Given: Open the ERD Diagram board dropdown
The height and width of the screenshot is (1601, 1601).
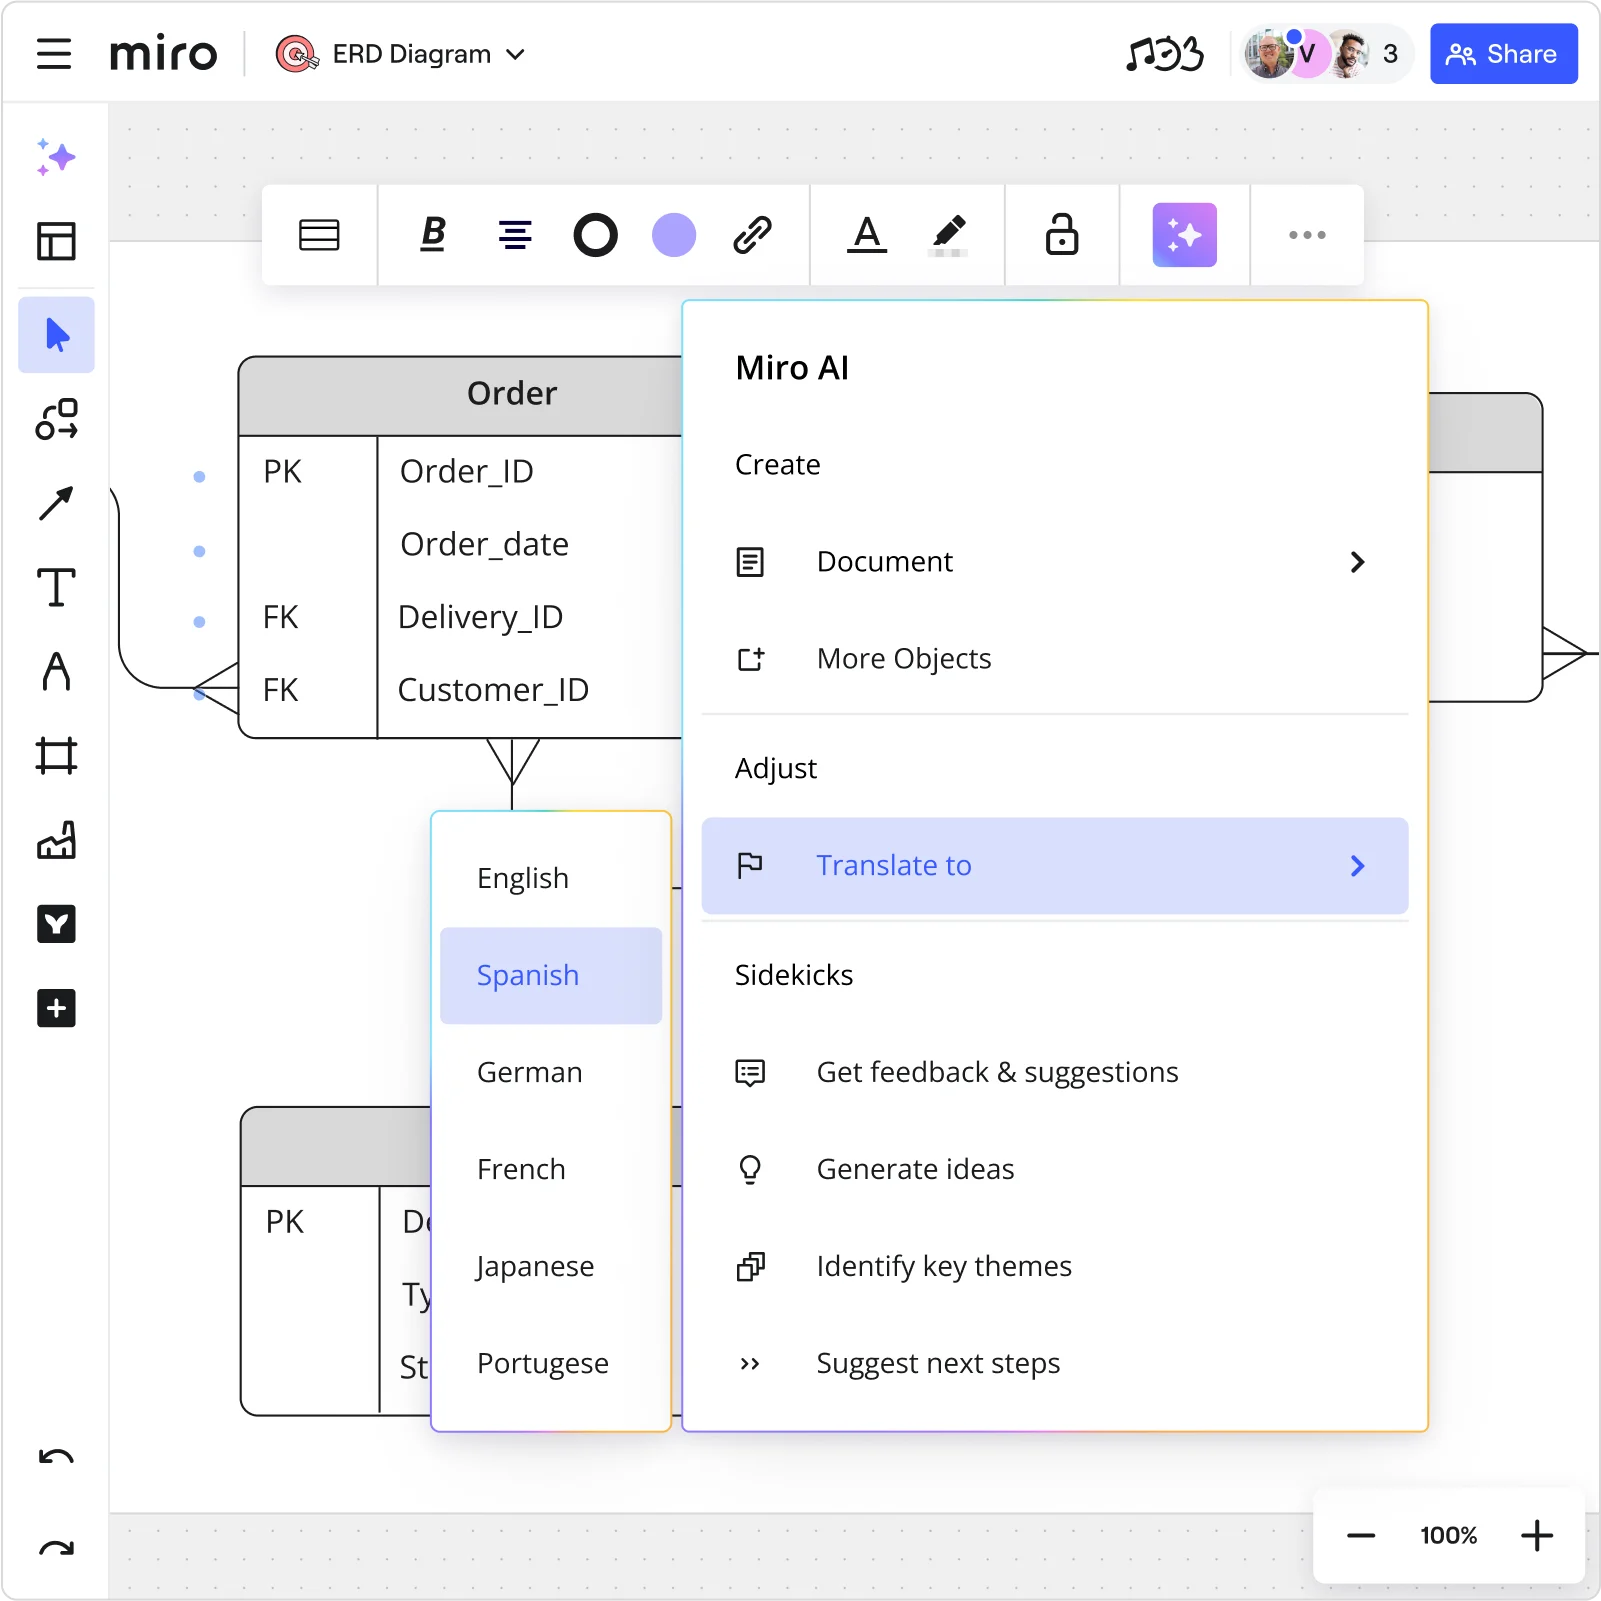Looking at the screenshot, I should point(401,54).
